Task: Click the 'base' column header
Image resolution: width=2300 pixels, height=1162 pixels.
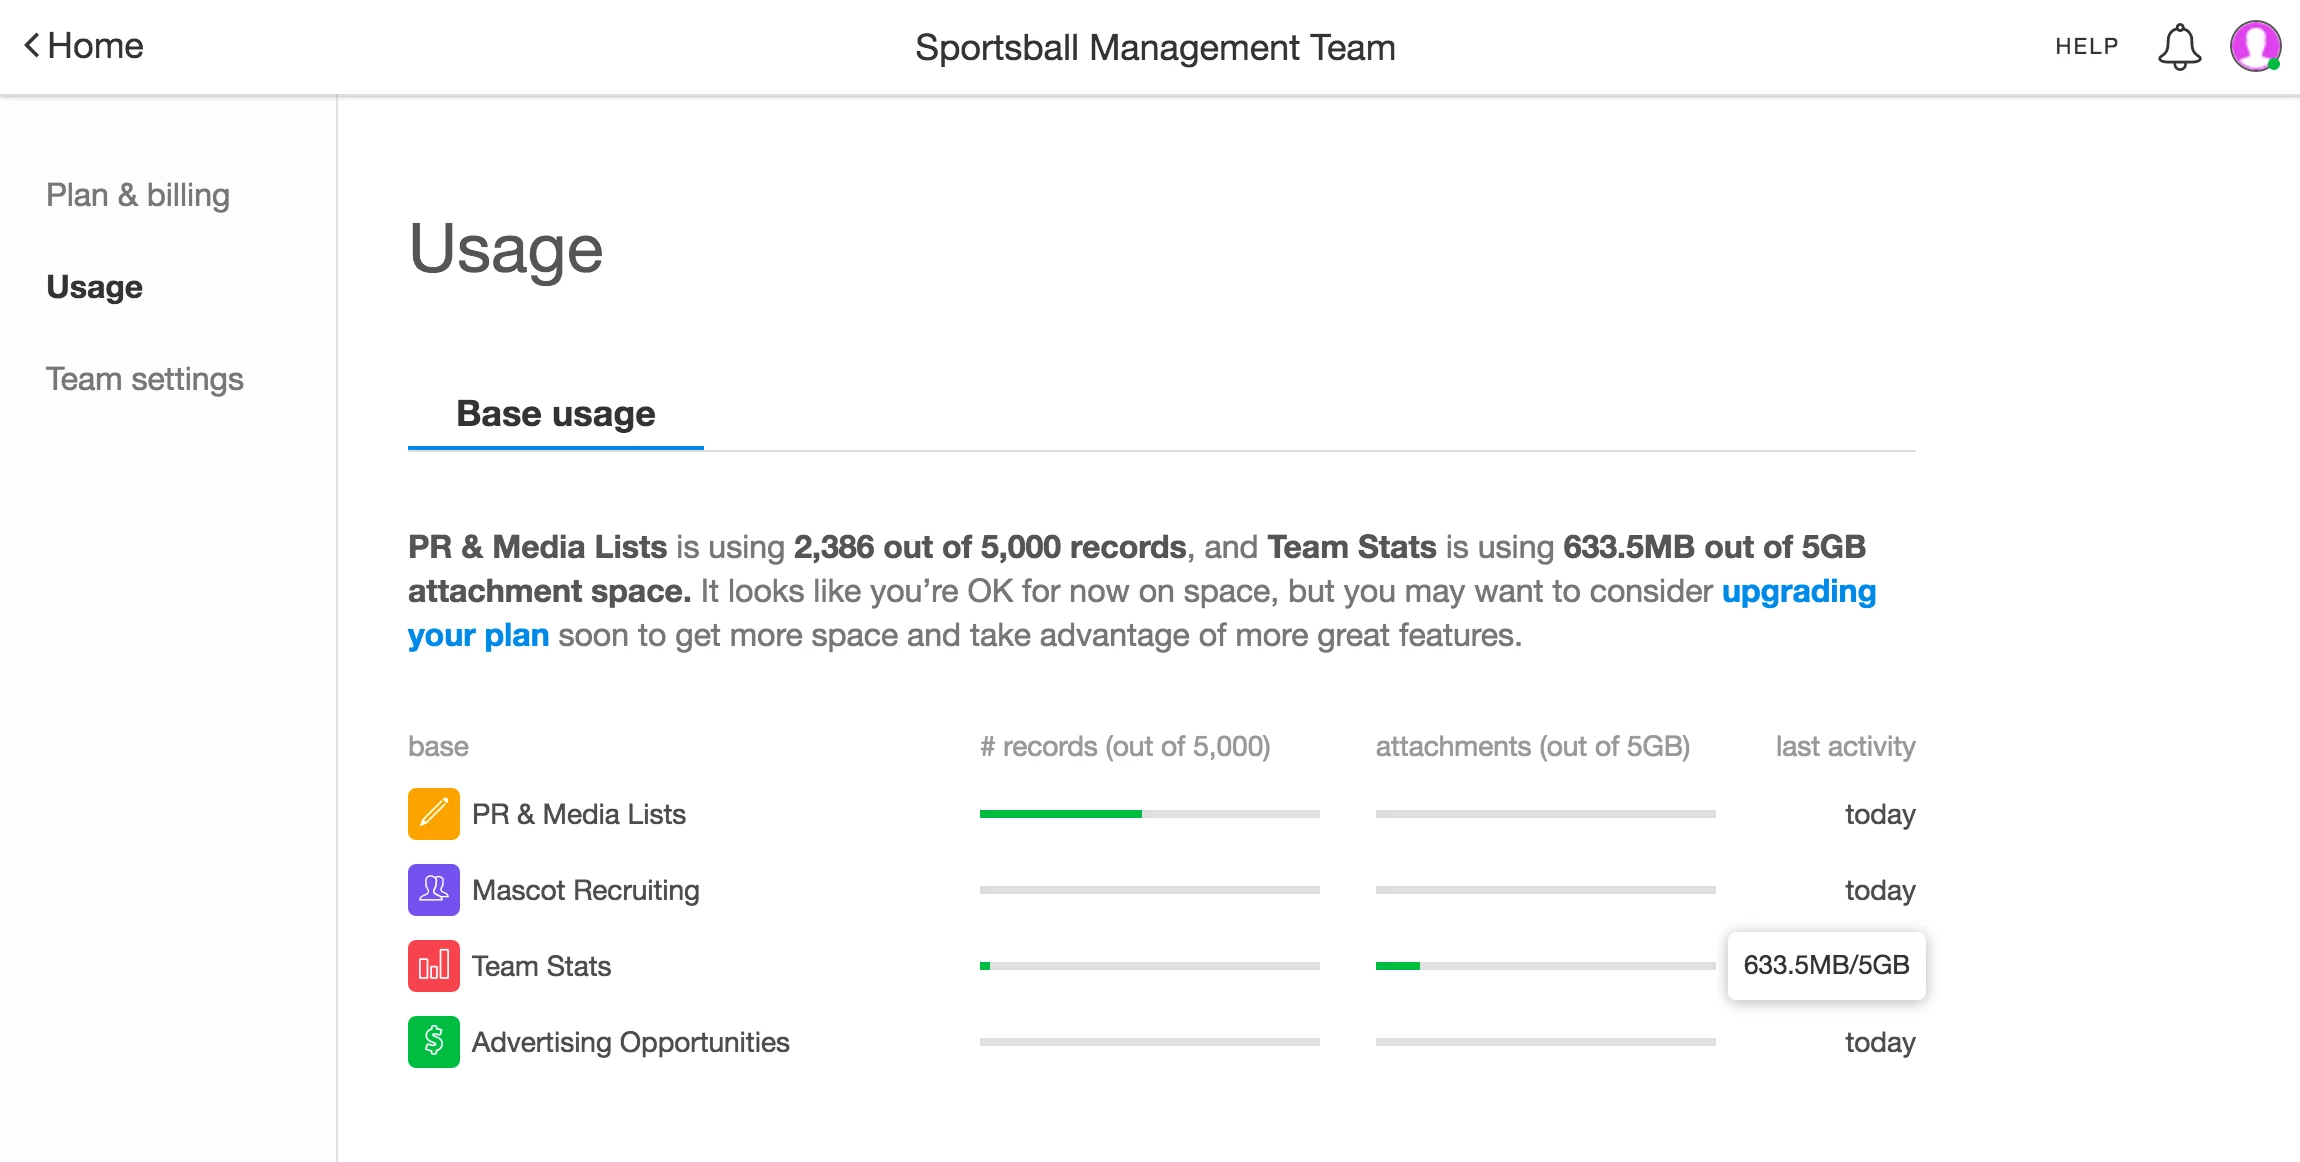Action: 438,746
